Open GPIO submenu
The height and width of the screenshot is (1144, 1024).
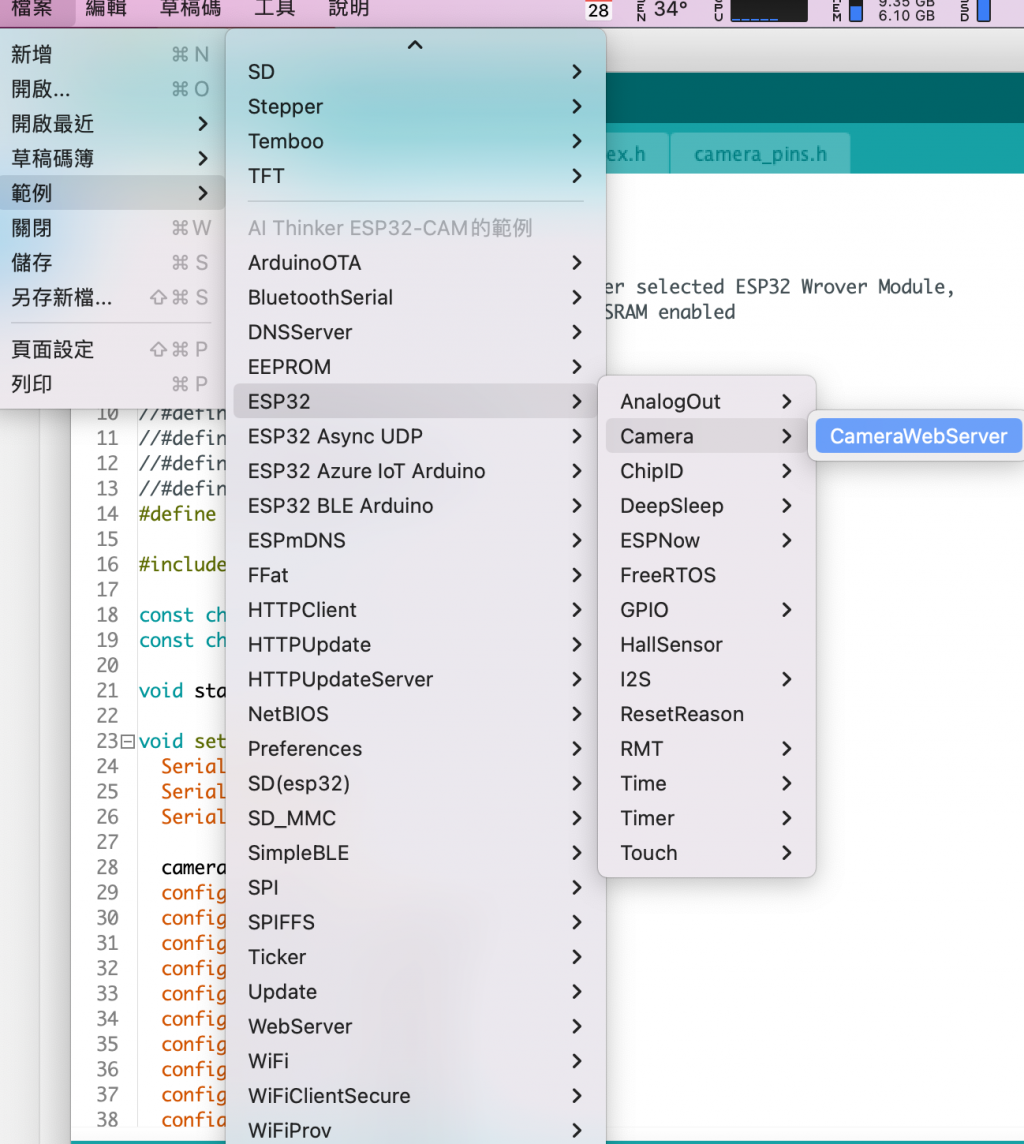(706, 610)
